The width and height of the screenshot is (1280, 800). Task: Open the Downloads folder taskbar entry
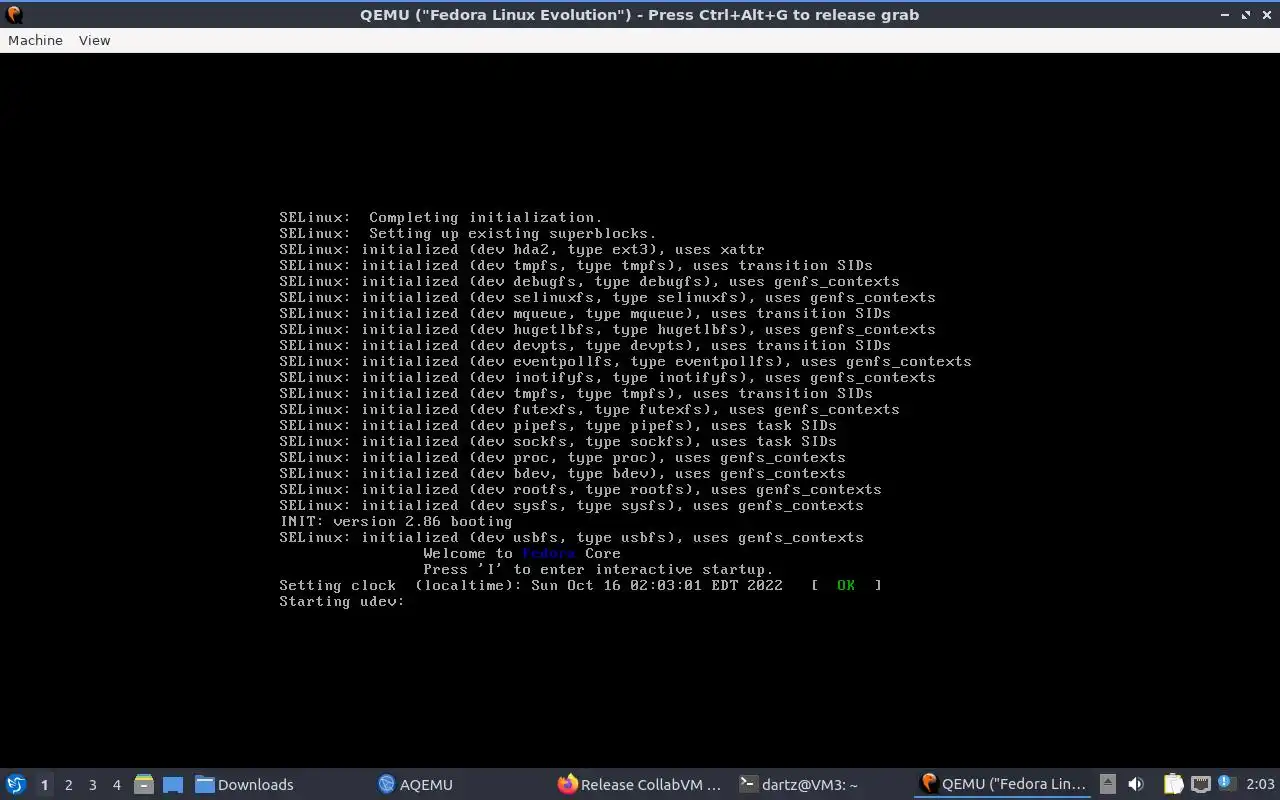[x=245, y=785]
